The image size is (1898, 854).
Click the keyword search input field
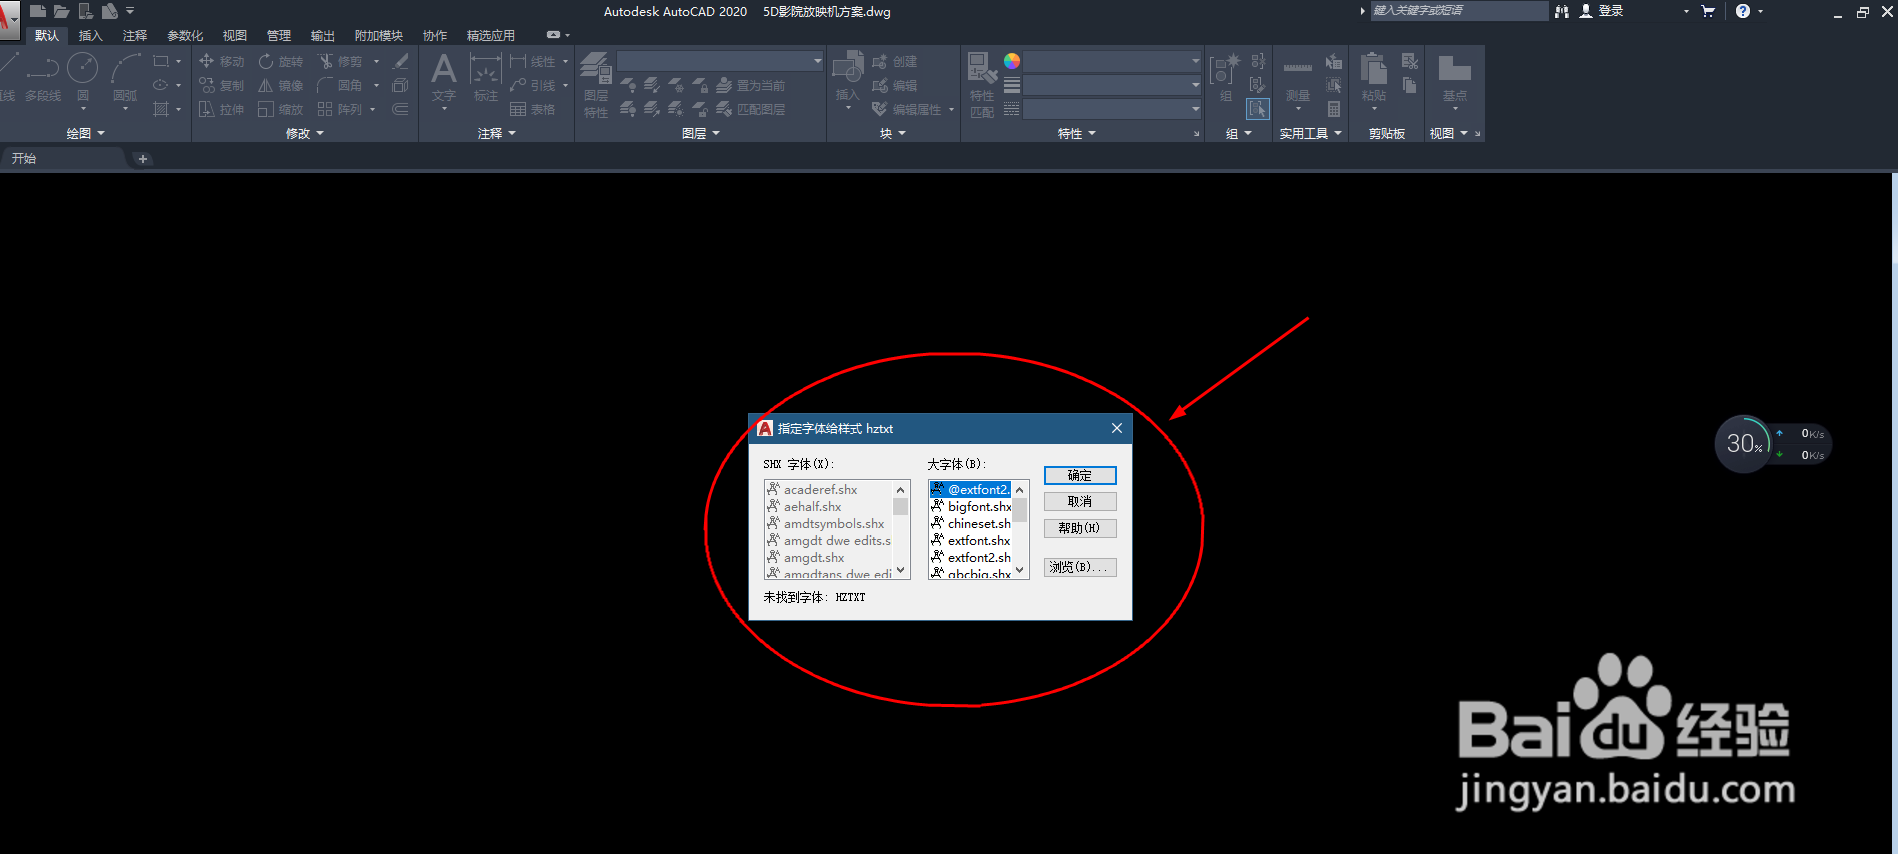pyautogui.click(x=1458, y=11)
